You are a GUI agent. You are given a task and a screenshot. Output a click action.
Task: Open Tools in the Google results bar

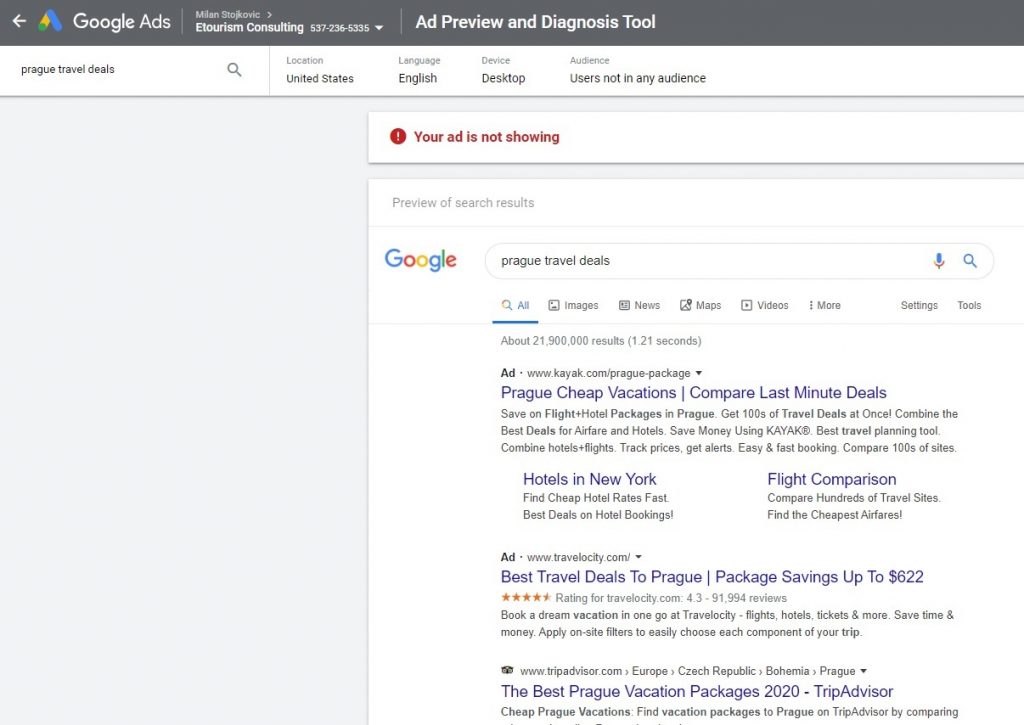pyautogui.click(x=969, y=305)
